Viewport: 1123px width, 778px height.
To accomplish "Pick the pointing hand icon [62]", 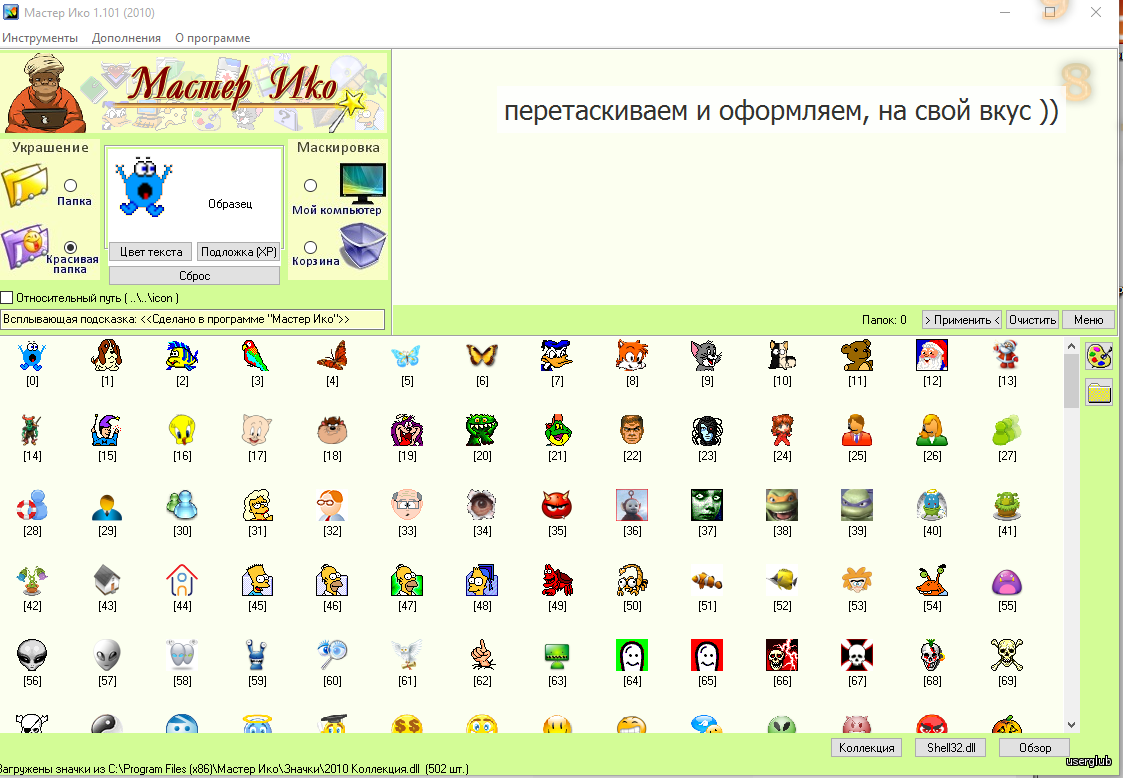I will pos(482,655).
